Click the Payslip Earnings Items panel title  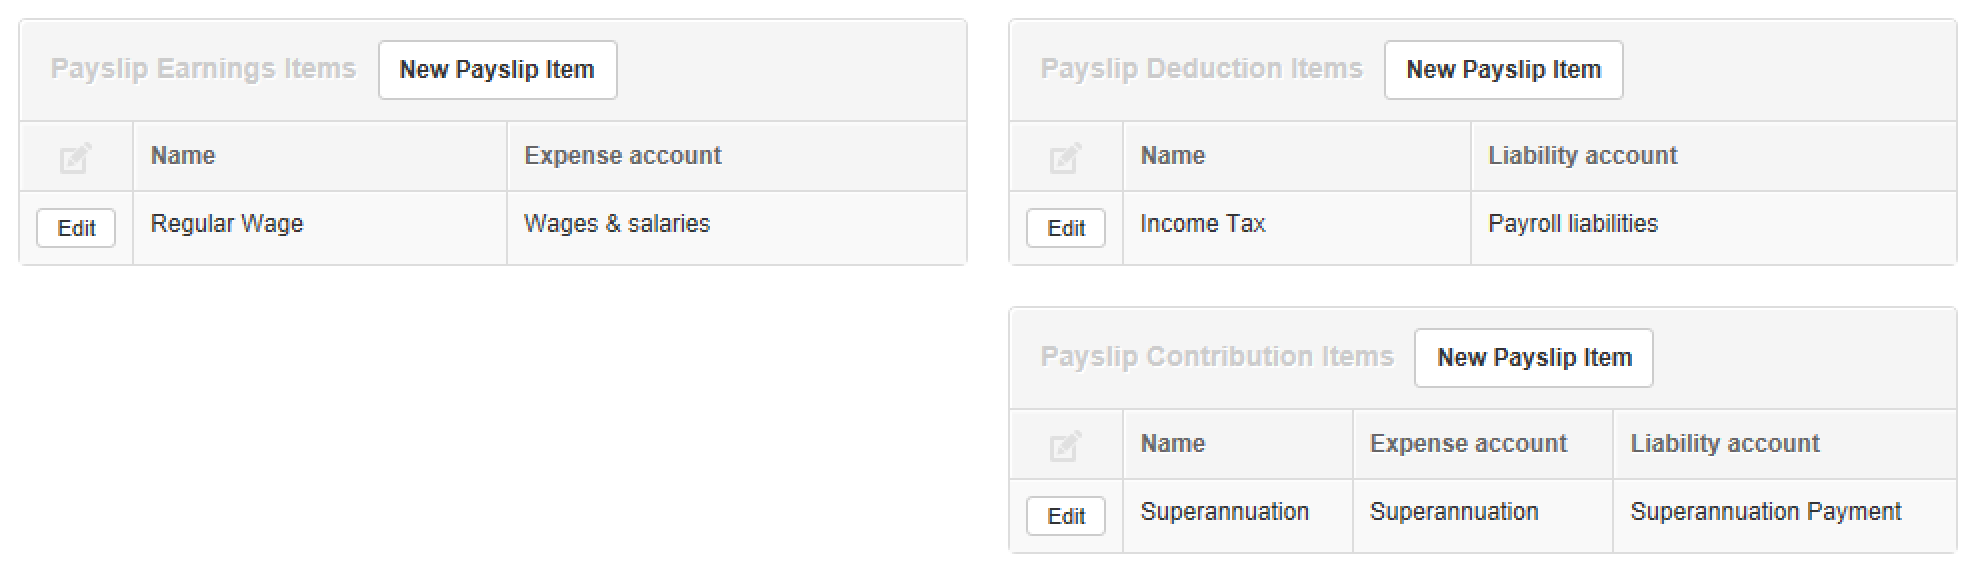point(203,69)
